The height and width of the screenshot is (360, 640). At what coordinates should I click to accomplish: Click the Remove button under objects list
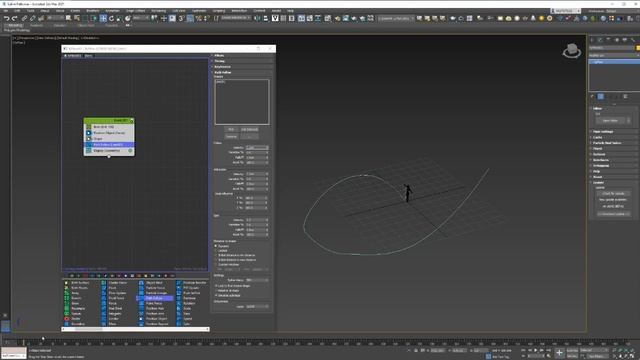(x=231, y=136)
